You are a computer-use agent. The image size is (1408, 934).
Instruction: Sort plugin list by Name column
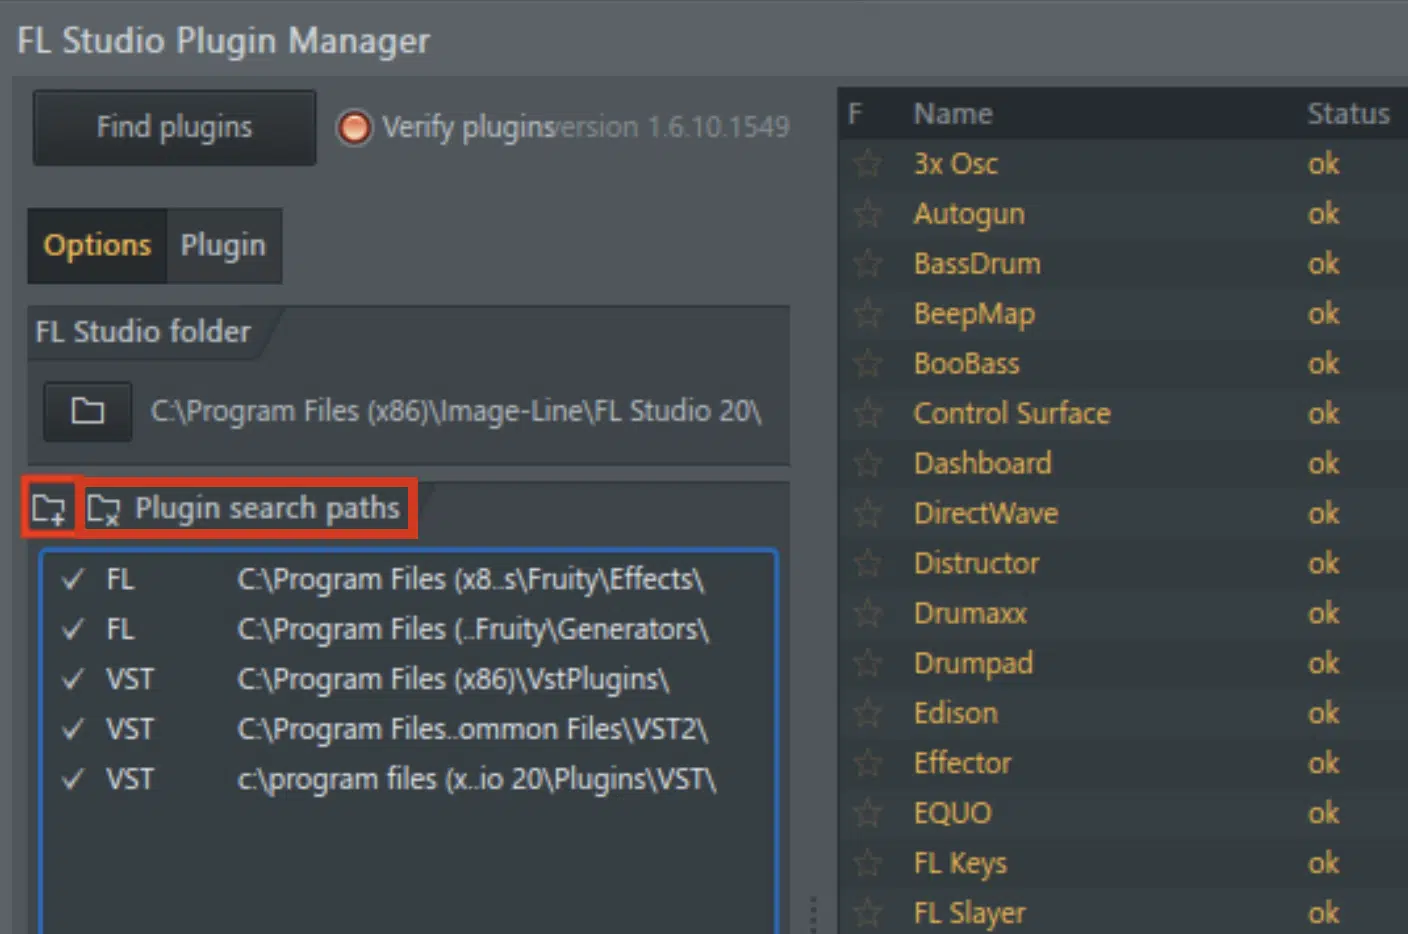point(953,114)
